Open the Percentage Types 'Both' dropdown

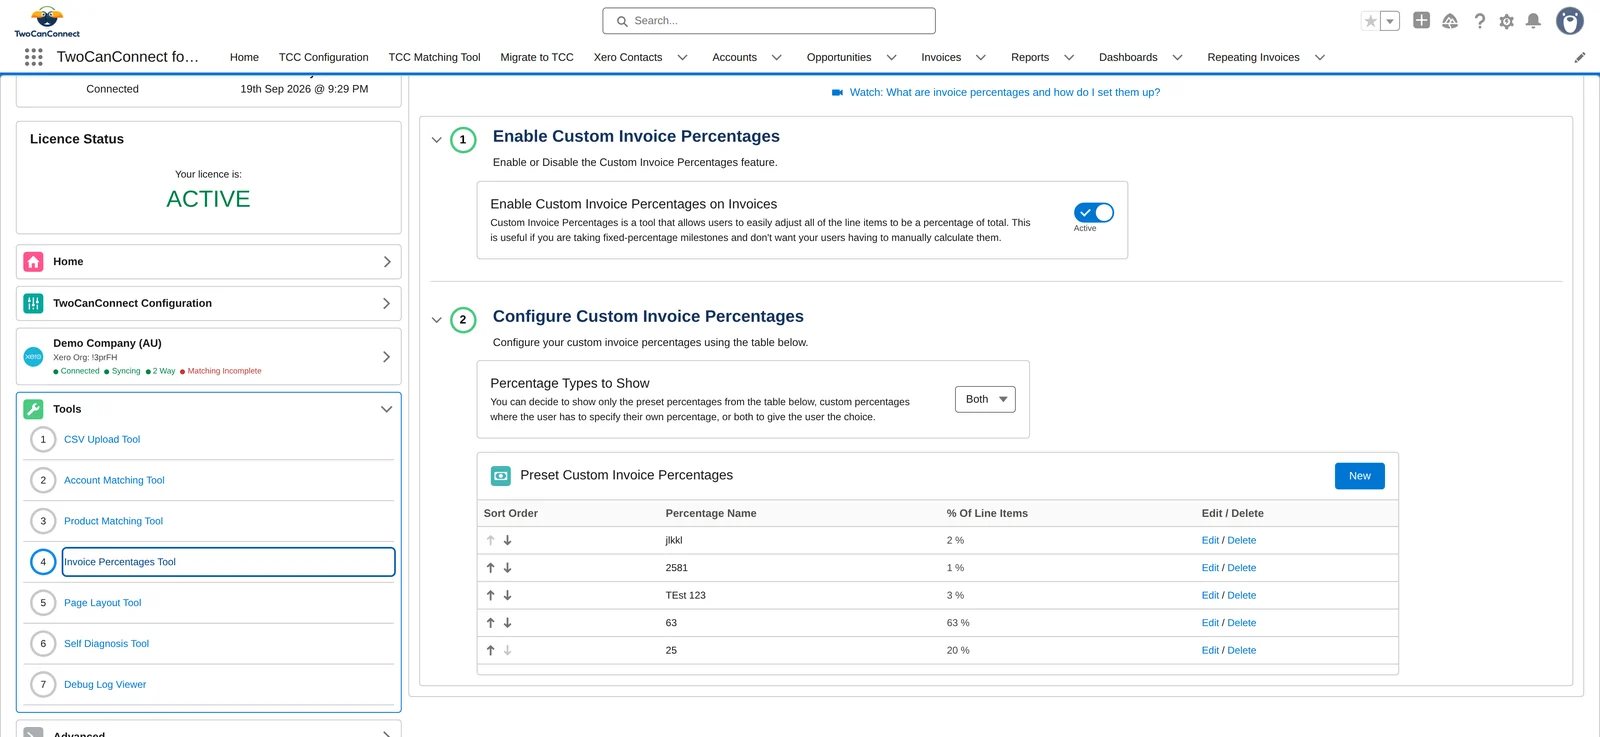(985, 399)
